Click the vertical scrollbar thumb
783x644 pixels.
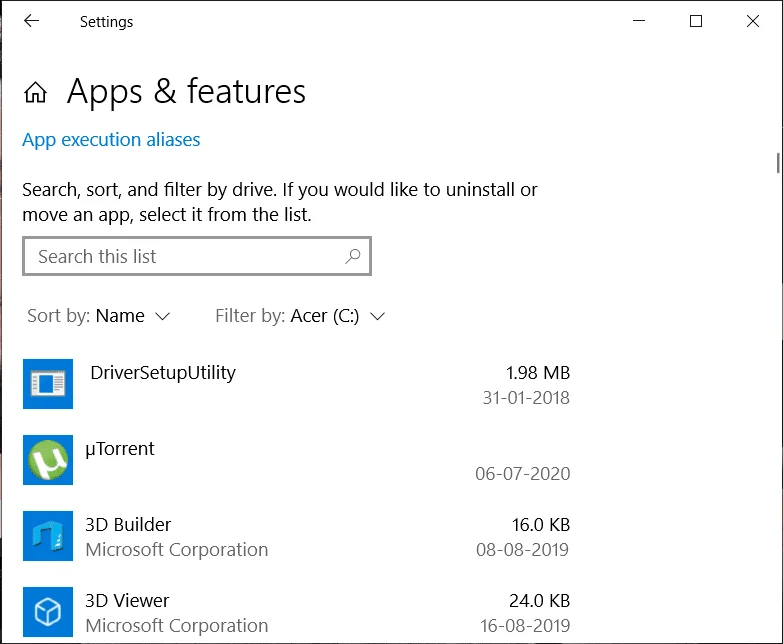(778, 163)
